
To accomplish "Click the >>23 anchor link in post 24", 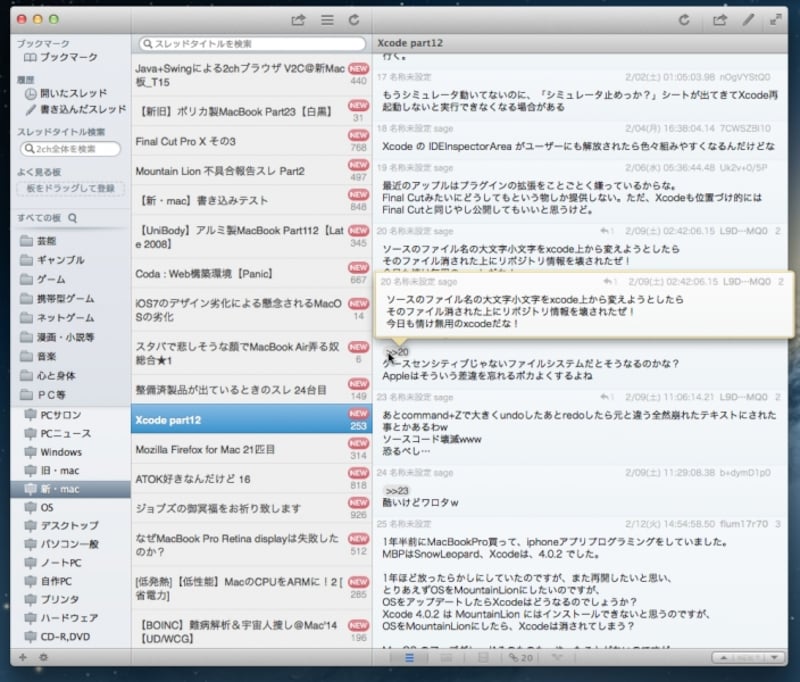I will tap(397, 490).
